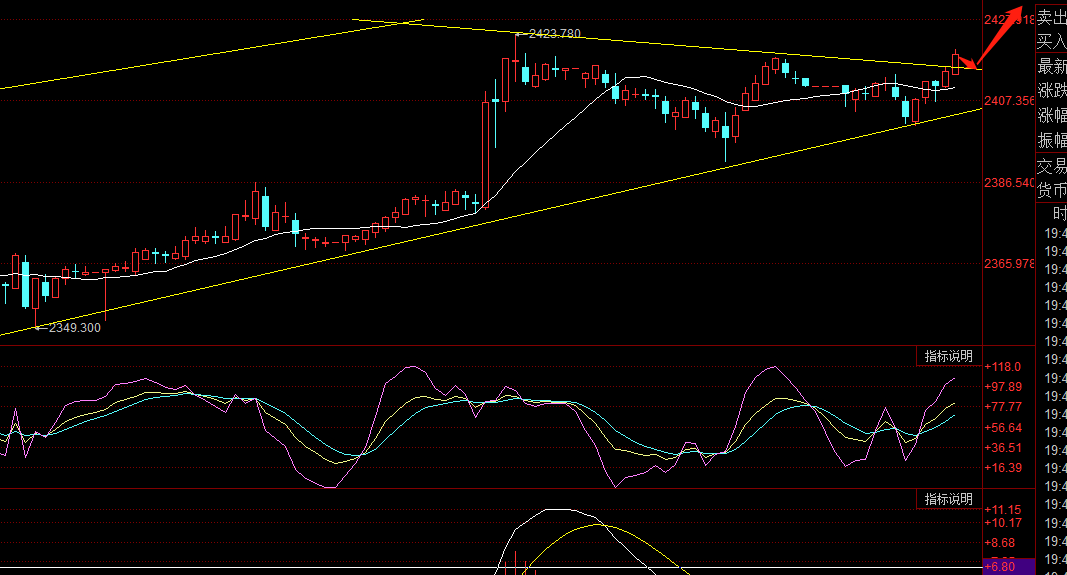Click the large red upward arrow annotation
Image resolution: width=1067 pixels, height=575 pixels.
[1000, 33]
